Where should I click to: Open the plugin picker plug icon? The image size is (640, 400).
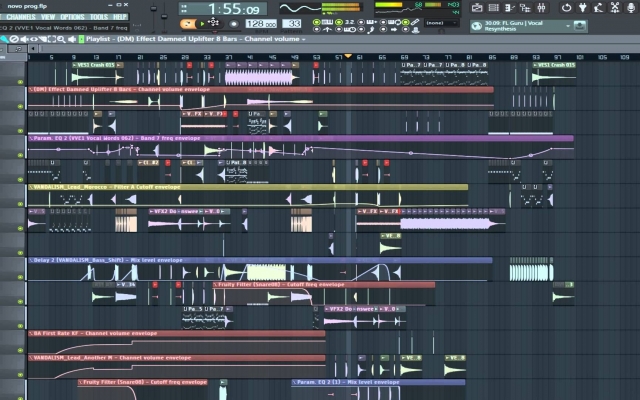coord(582,7)
